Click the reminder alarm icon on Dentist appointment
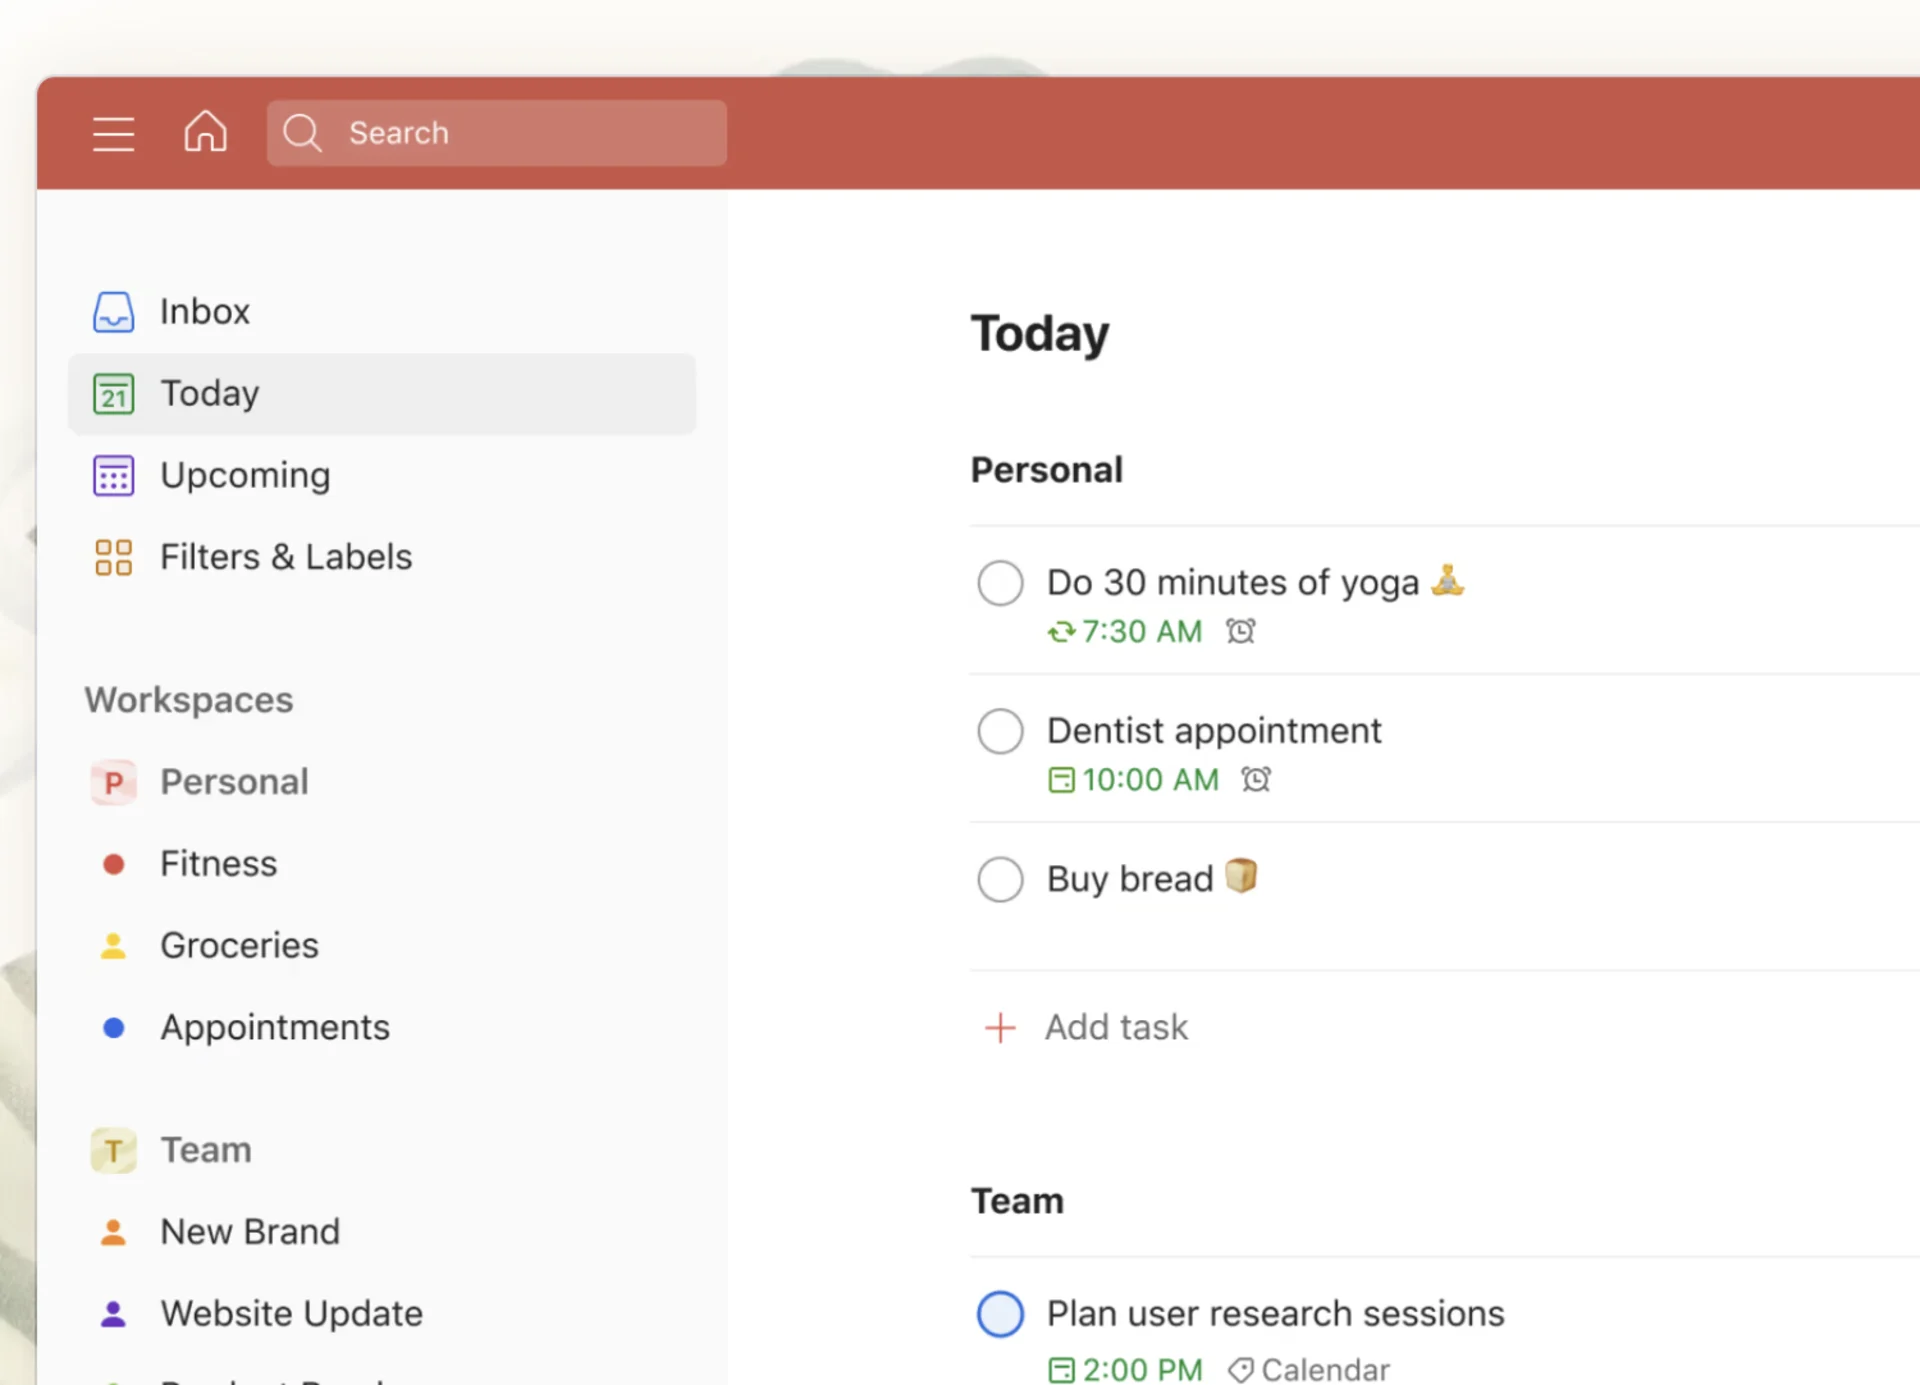The height and width of the screenshot is (1385, 1920). [1257, 780]
